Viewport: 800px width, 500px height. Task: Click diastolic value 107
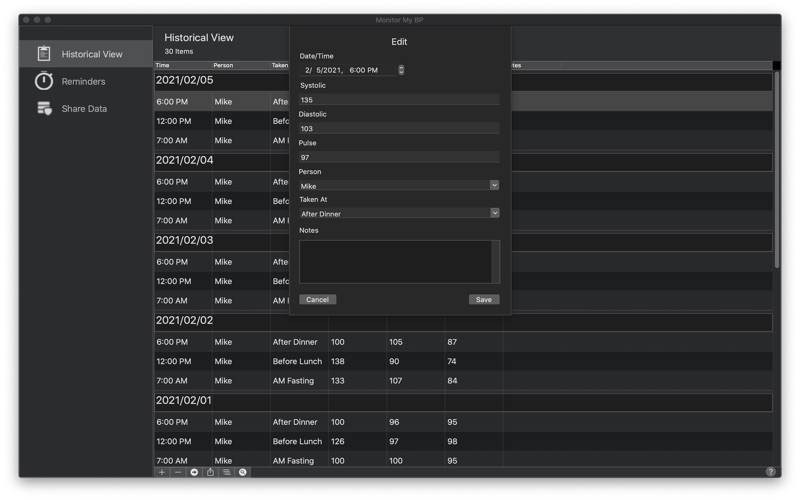pyautogui.click(x=396, y=381)
